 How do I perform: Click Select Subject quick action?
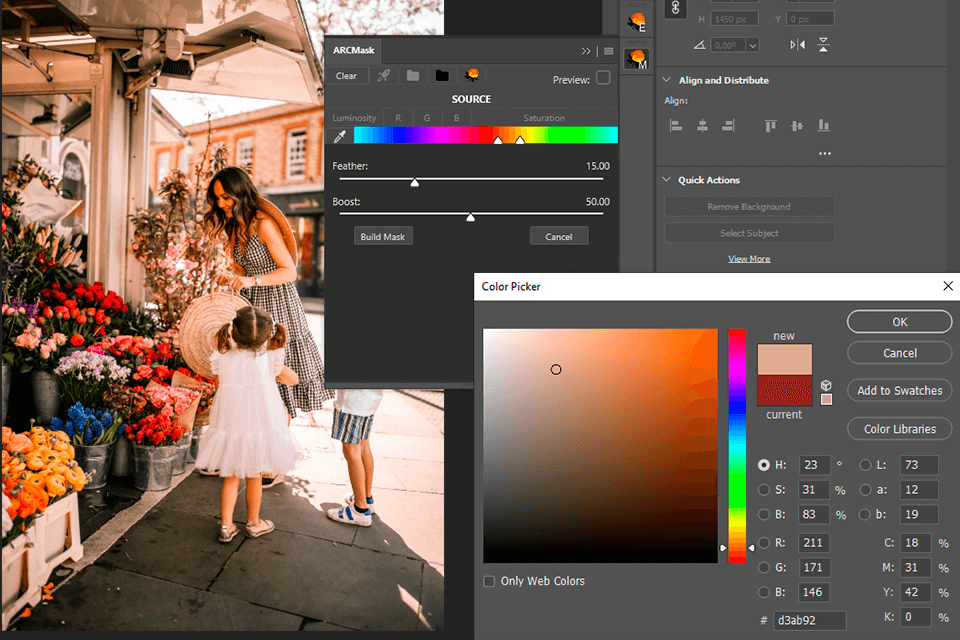point(749,233)
